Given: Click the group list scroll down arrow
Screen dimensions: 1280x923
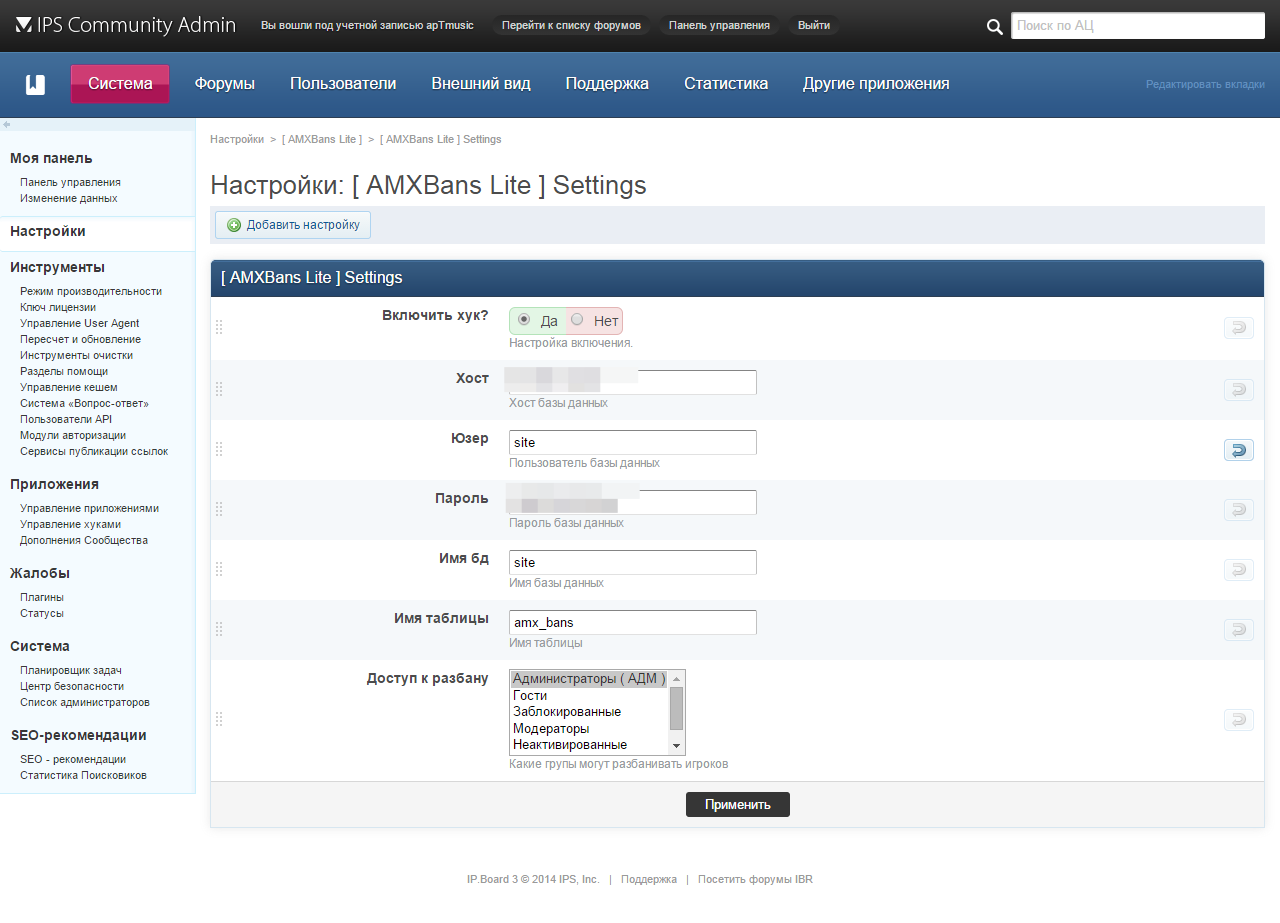Looking at the screenshot, I should click(676, 746).
